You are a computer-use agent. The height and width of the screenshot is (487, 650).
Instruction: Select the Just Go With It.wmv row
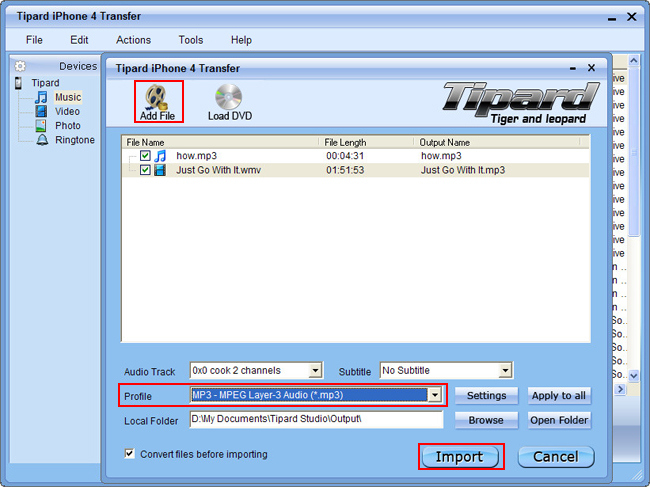point(356,170)
